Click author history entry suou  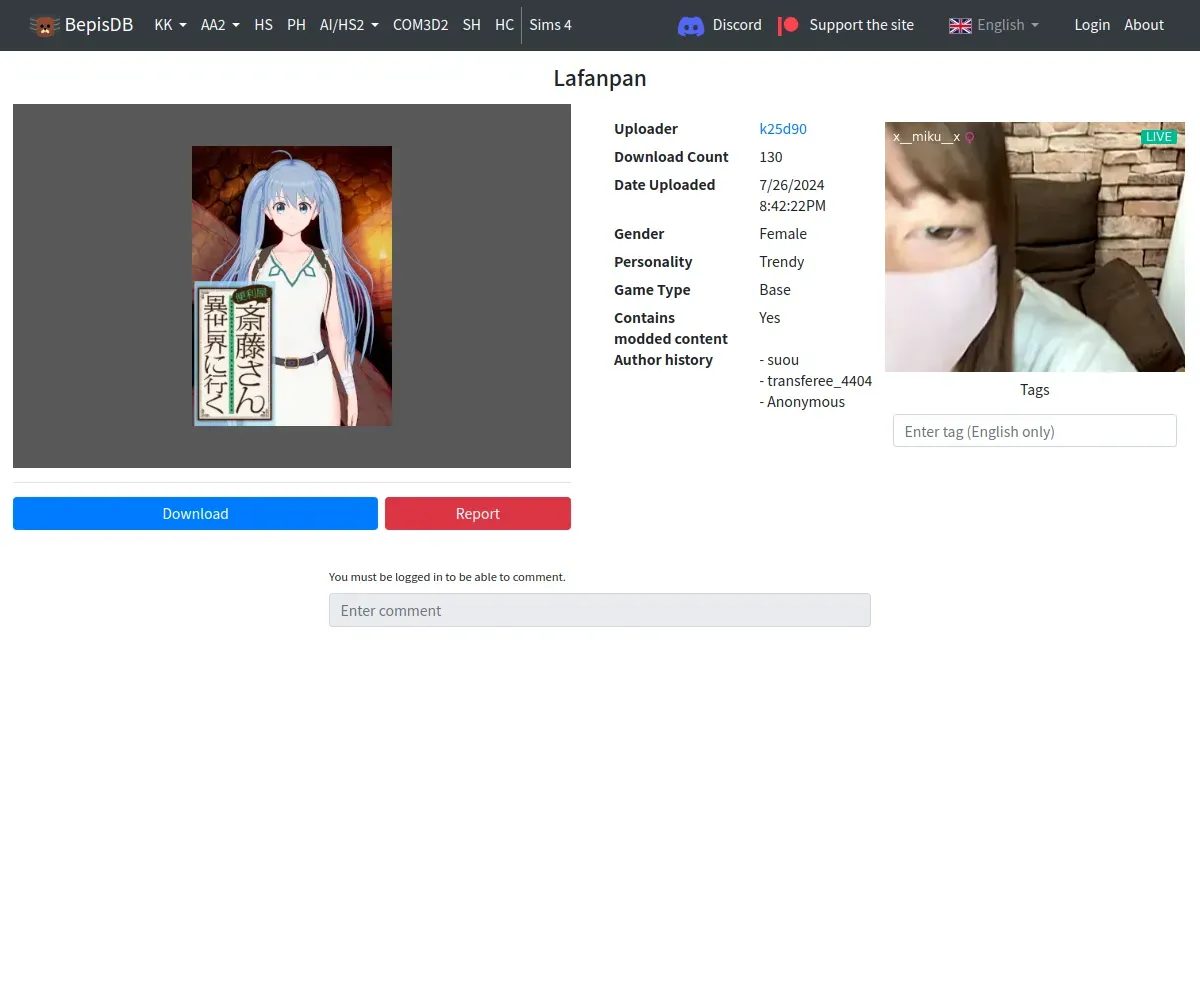tap(780, 360)
